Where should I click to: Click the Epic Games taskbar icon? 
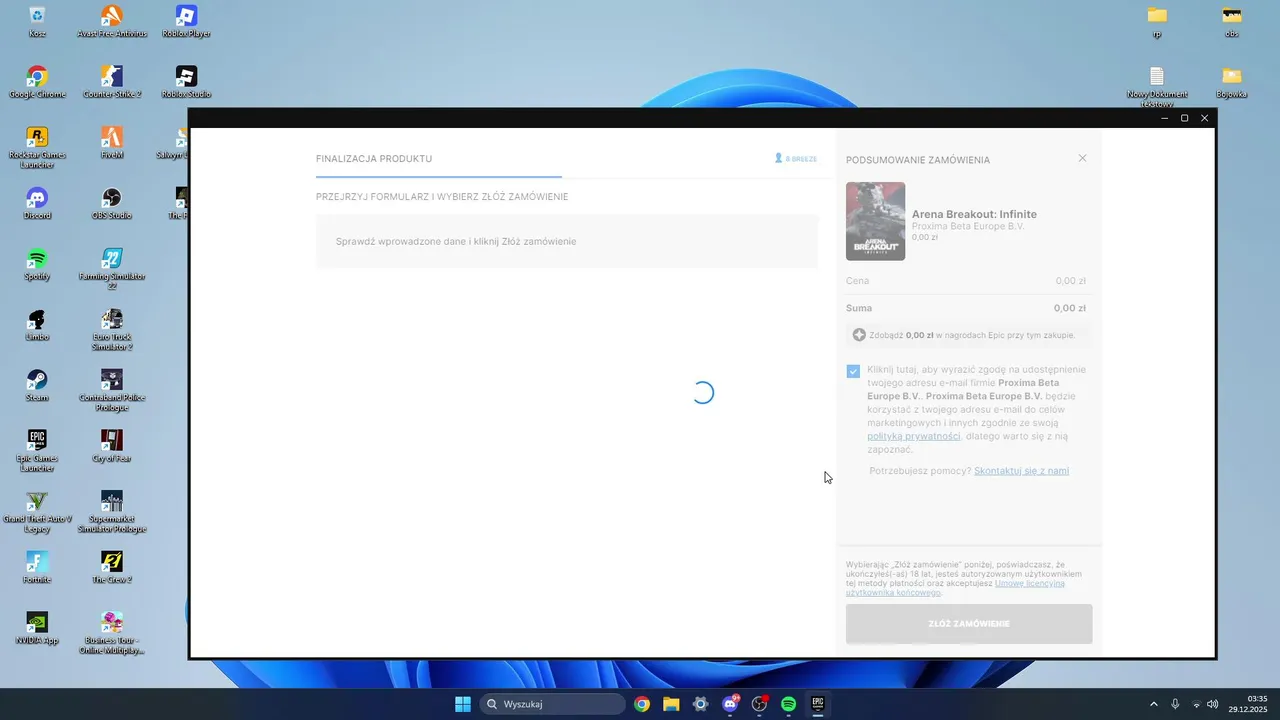[818, 704]
